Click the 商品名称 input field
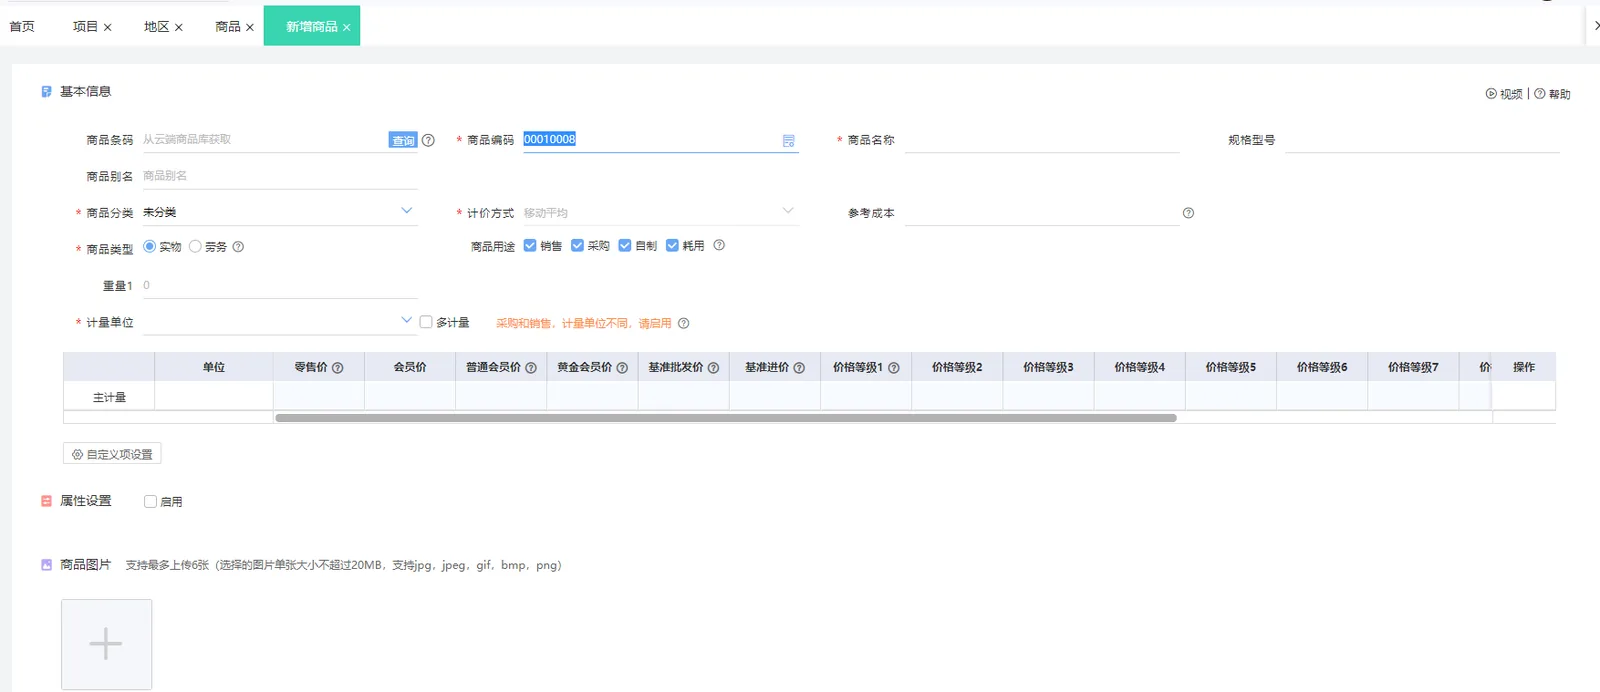 click(x=1042, y=140)
